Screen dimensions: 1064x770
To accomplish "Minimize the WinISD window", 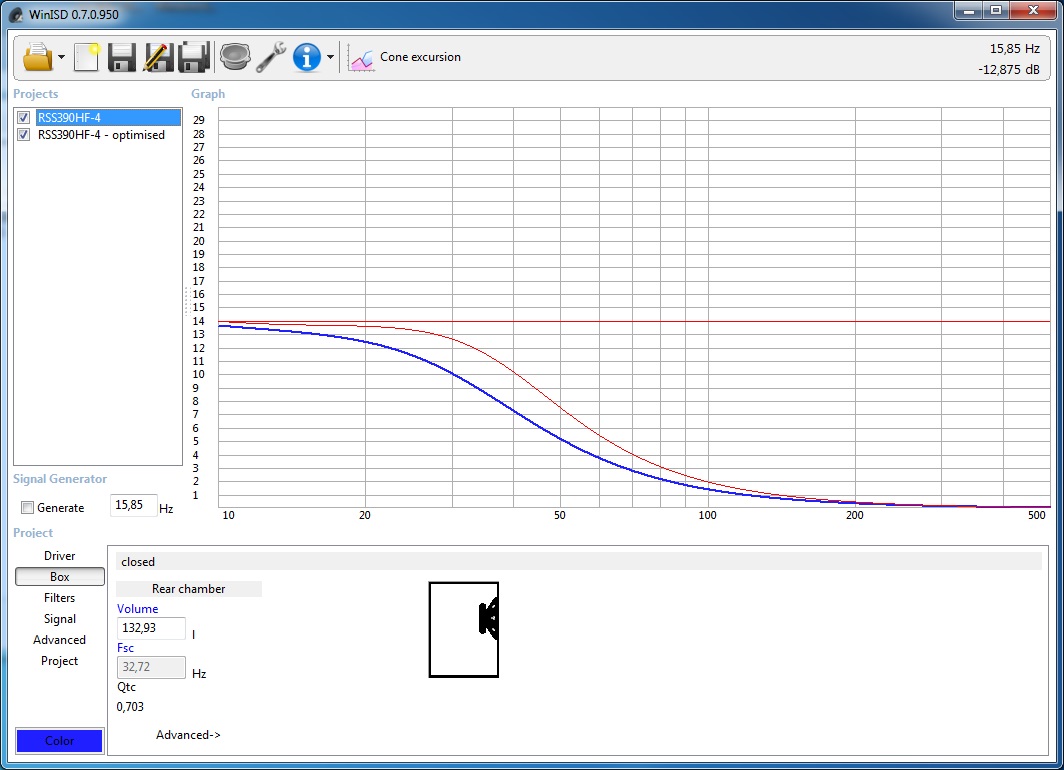I will coord(968,10).
